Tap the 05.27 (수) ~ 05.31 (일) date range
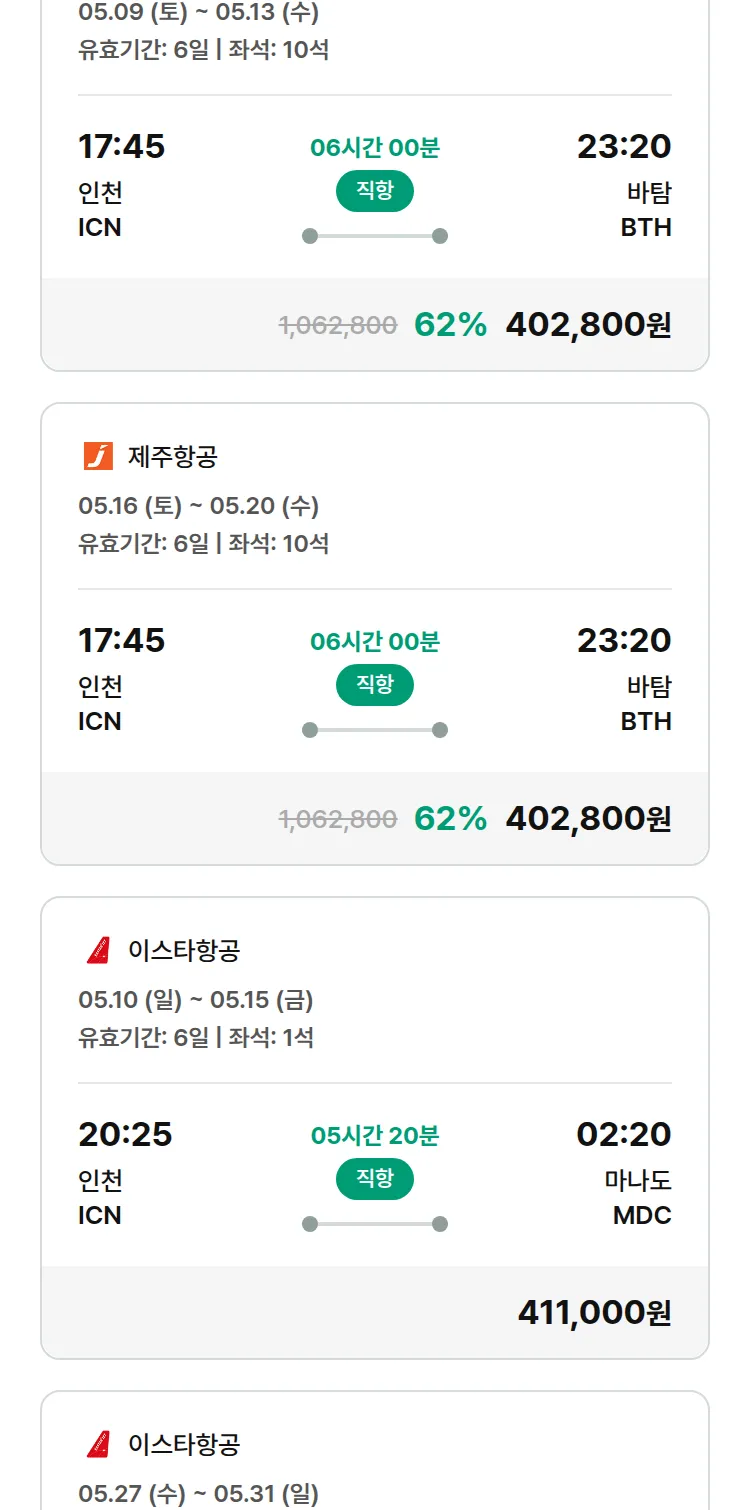The width and height of the screenshot is (750, 1510). tap(198, 1494)
